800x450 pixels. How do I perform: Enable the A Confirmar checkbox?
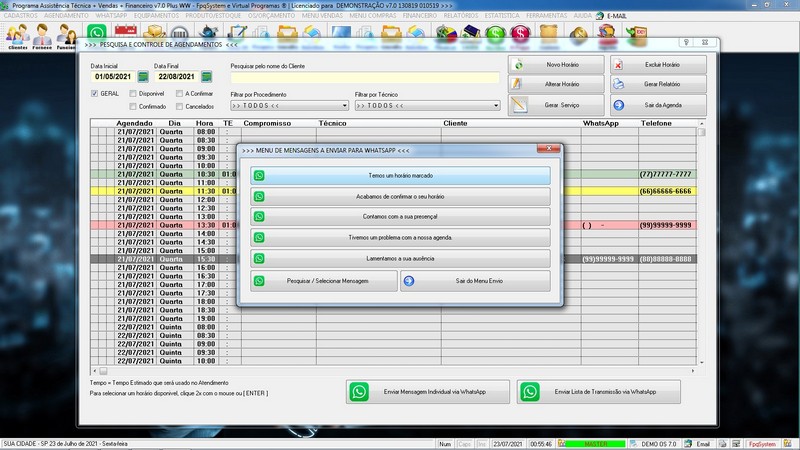click(x=179, y=94)
